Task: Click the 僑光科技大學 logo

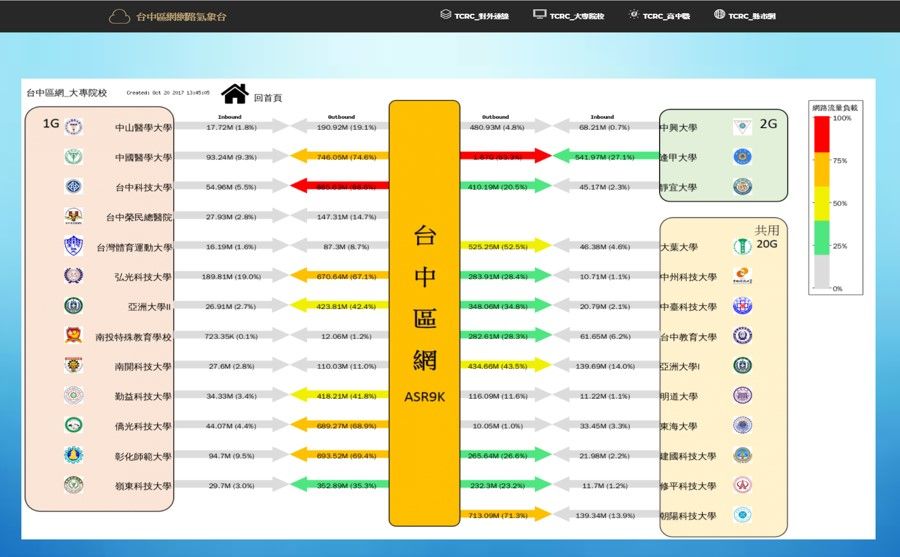Action: click(x=73, y=425)
